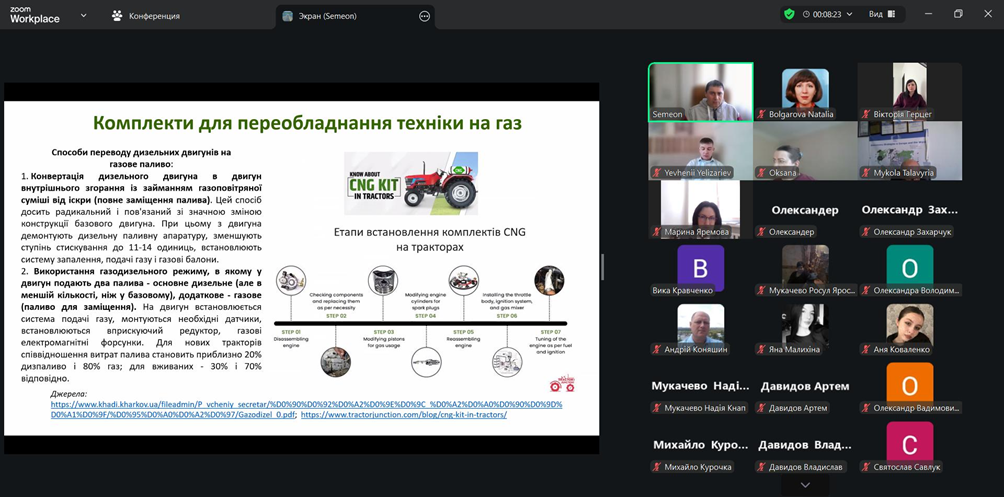Screen dimensions: 1004x497
Task: Click Вика Кравченко's purple B avatar
Action: click(x=700, y=268)
